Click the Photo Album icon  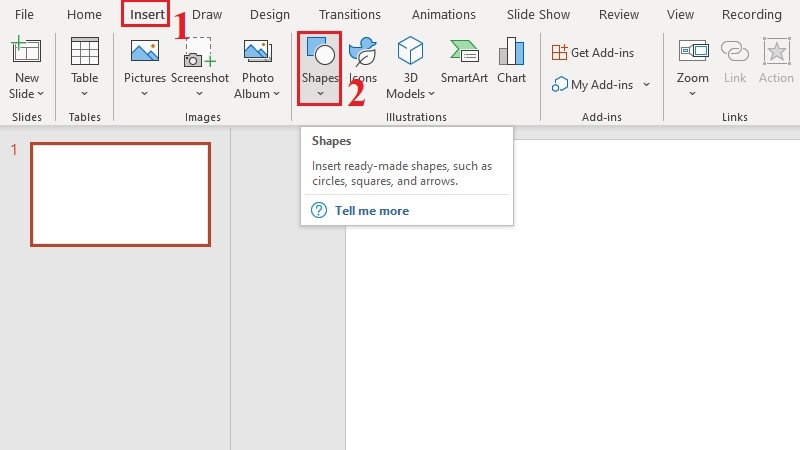(258, 51)
